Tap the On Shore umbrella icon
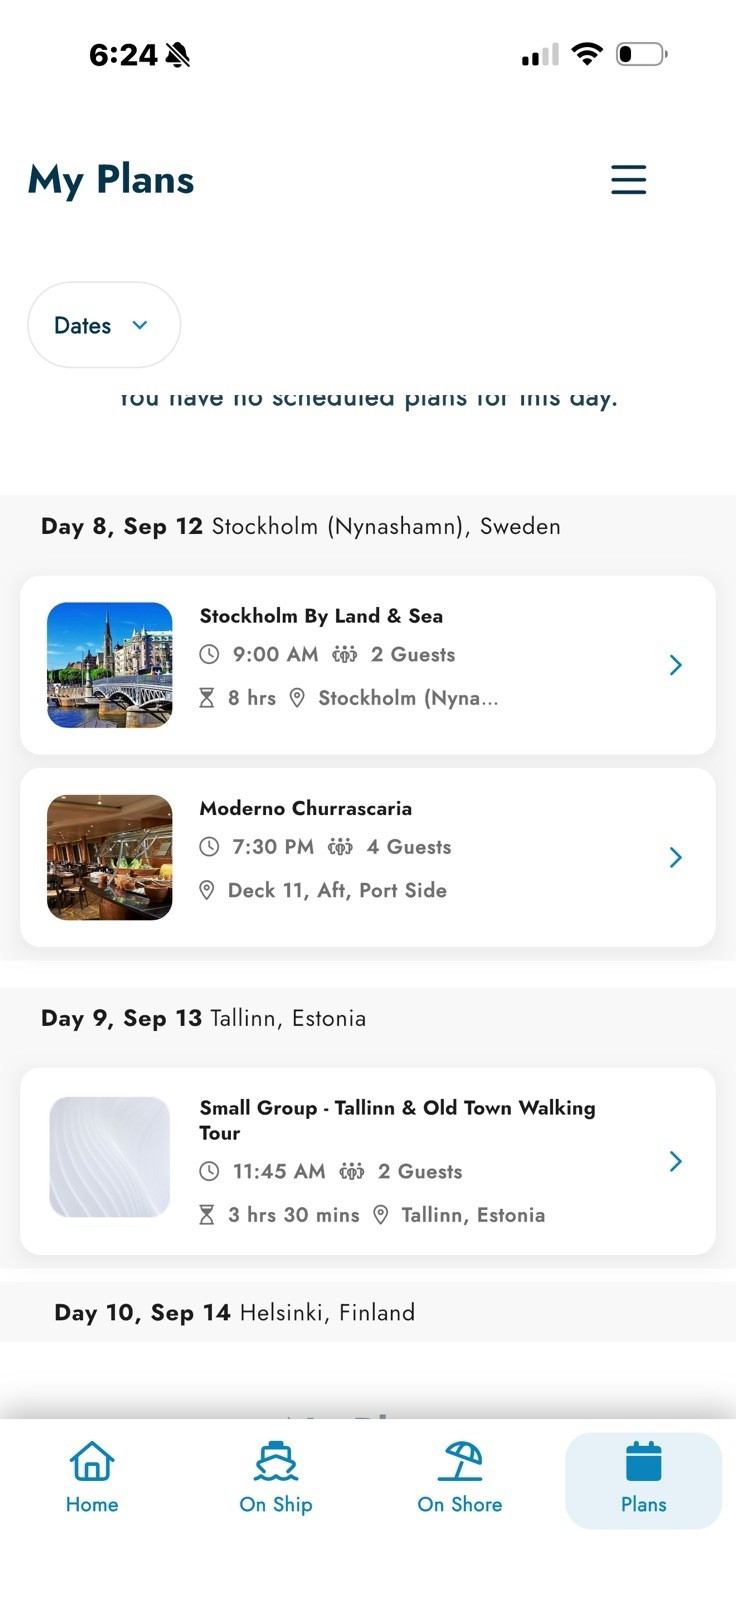The height and width of the screenshot is (1600, 736). pos(460,1461)
